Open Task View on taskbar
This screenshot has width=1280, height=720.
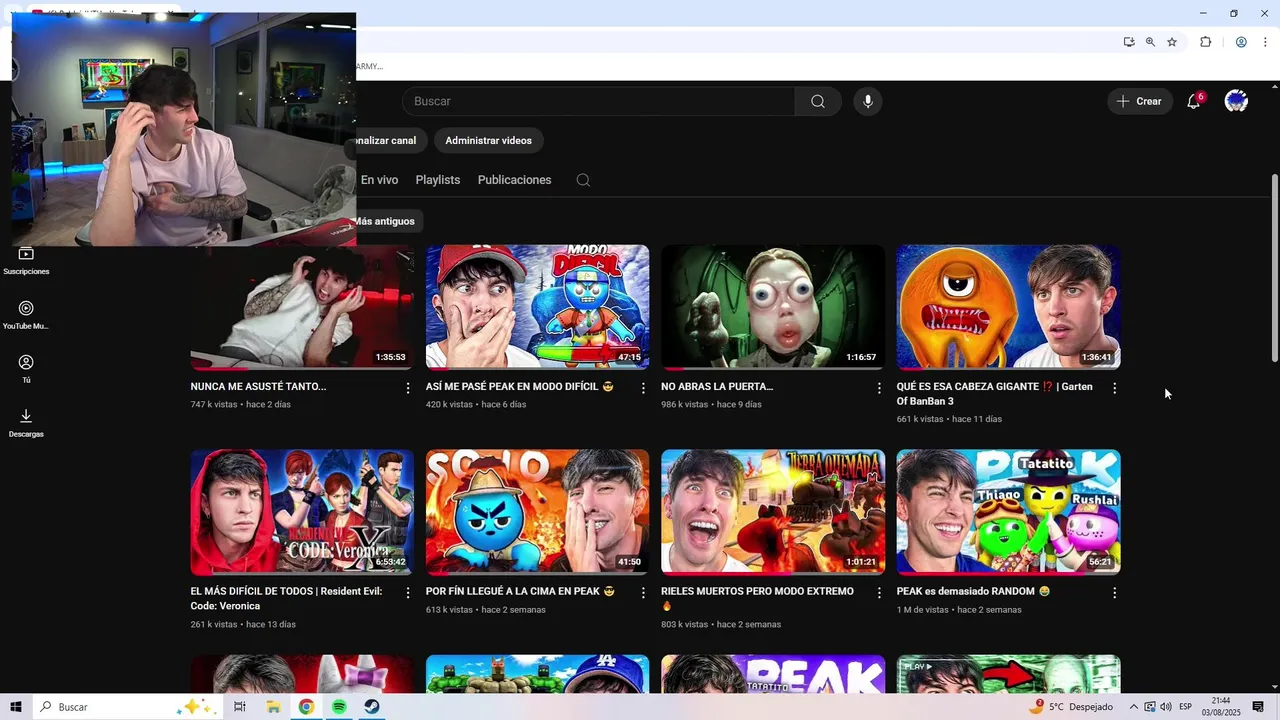[239, 707]
